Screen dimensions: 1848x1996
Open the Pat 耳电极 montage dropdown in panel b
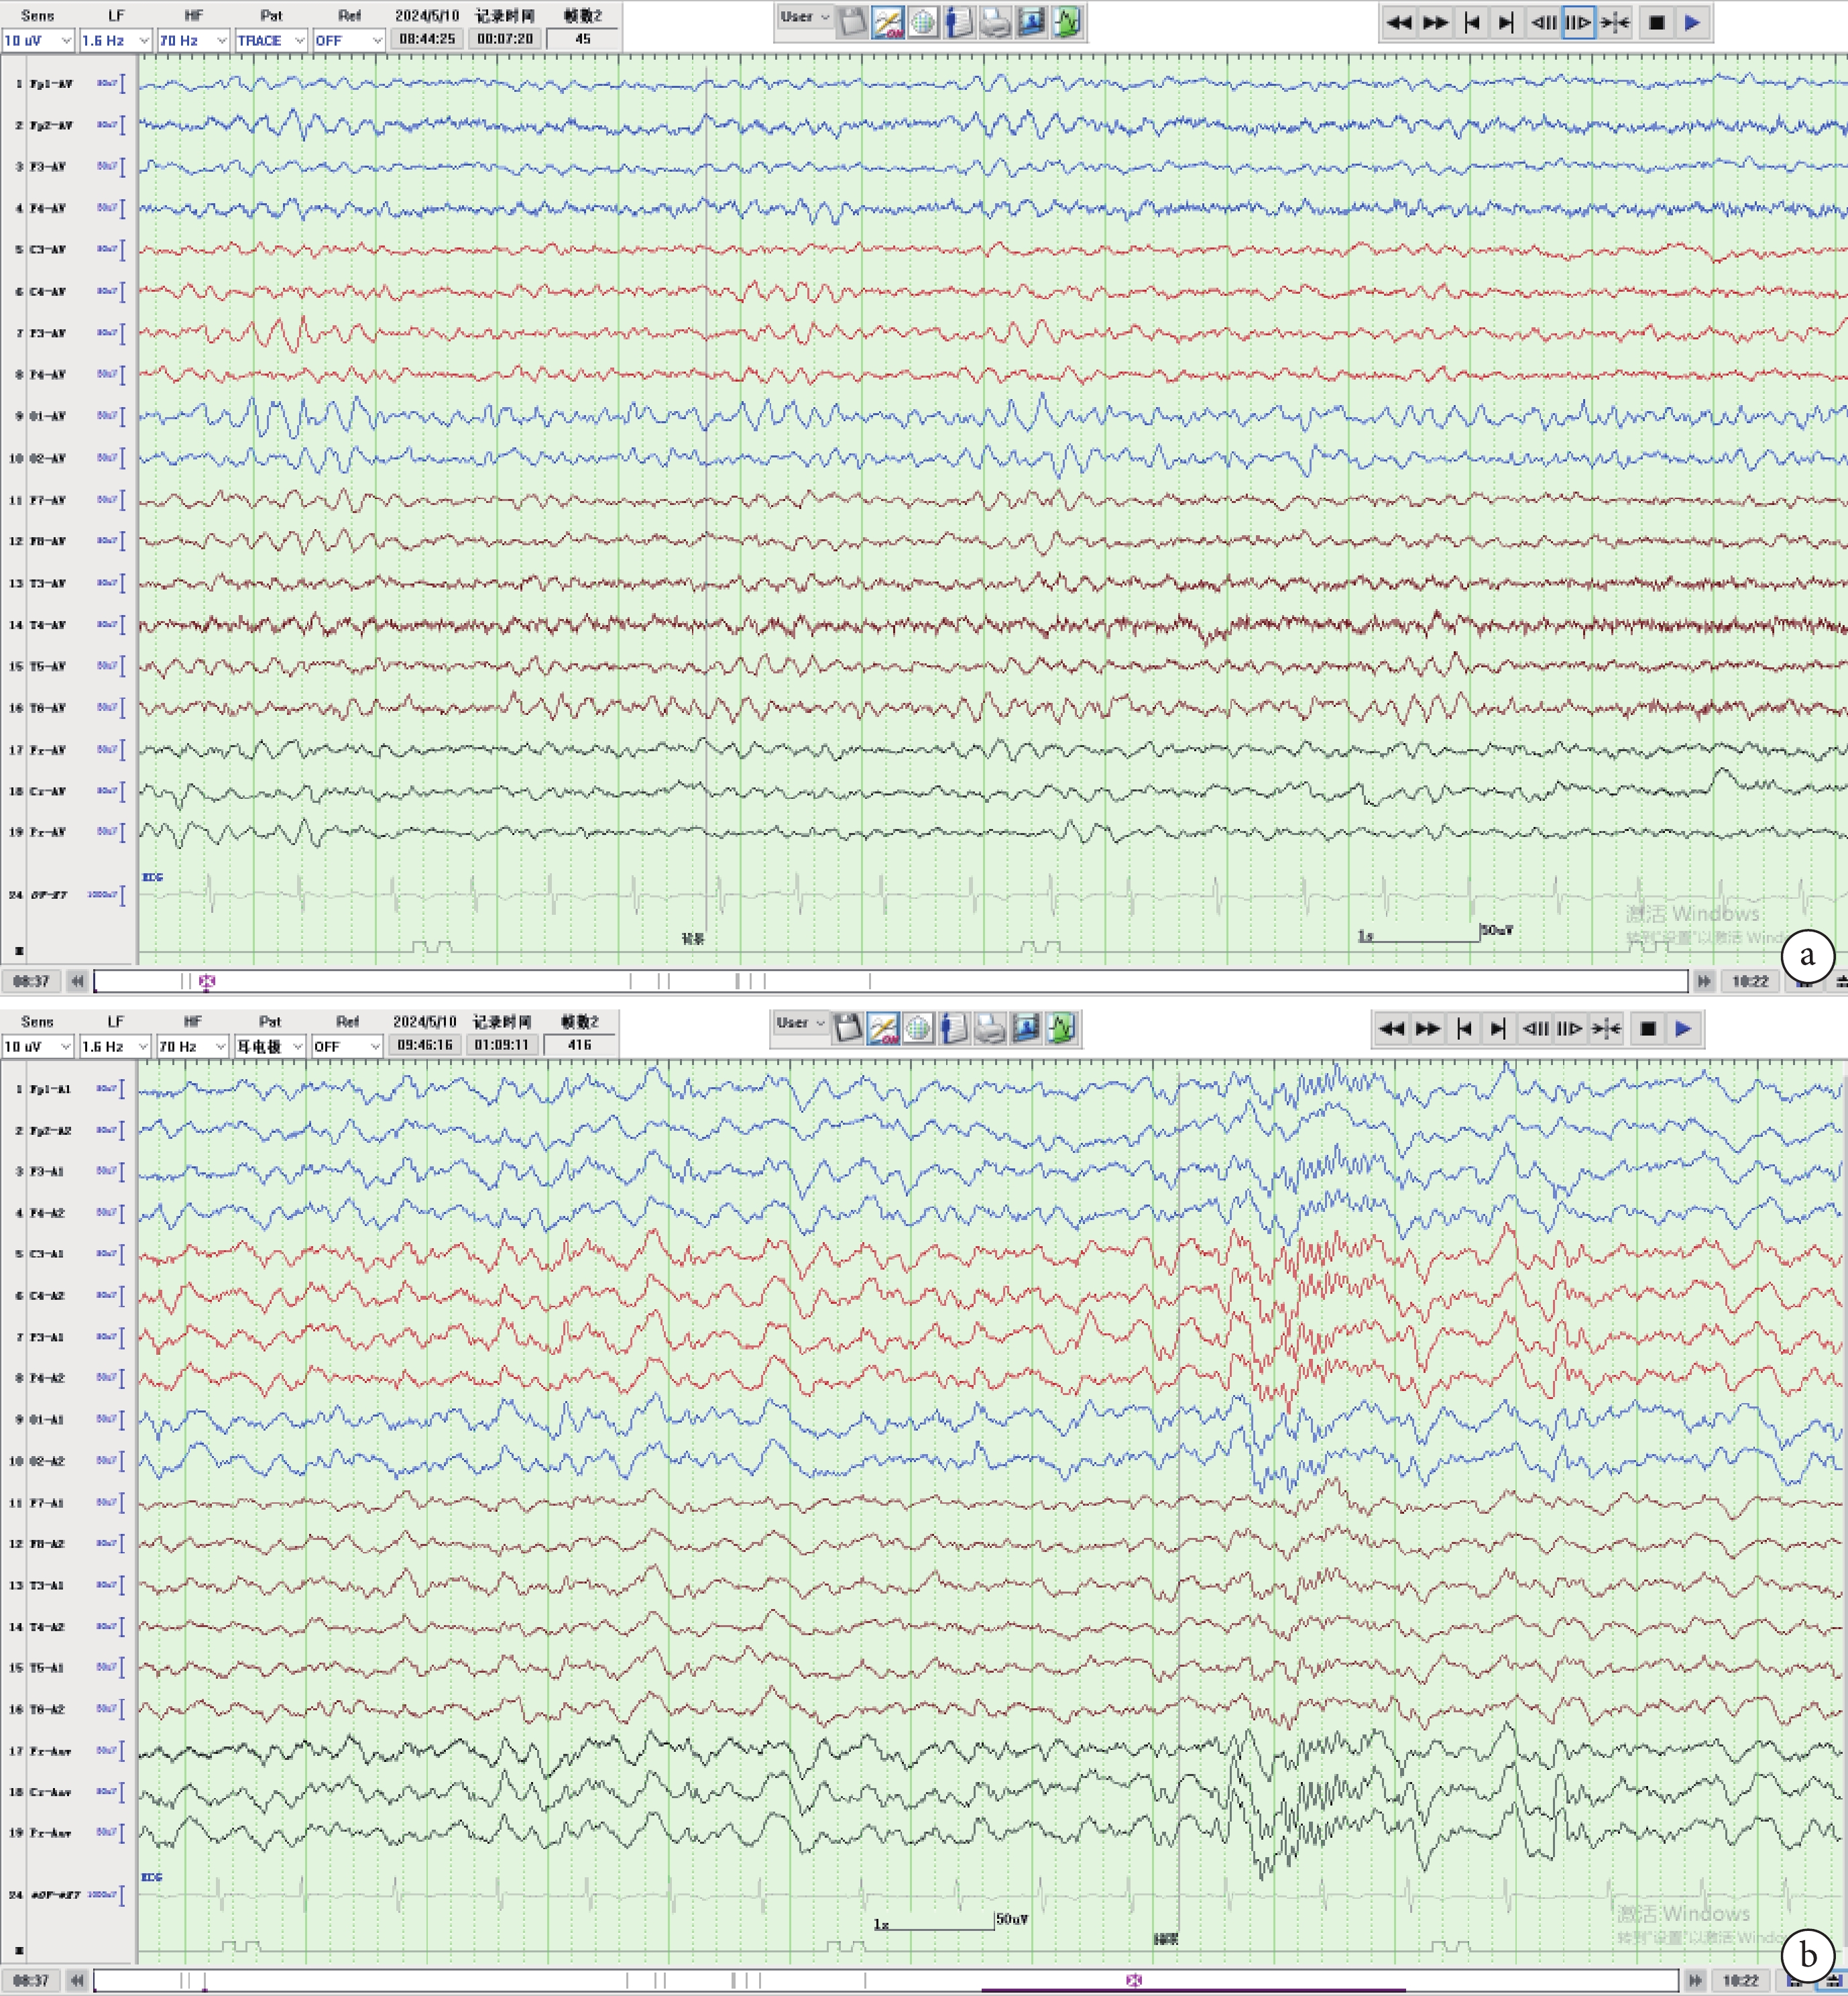coord(270,1046)
